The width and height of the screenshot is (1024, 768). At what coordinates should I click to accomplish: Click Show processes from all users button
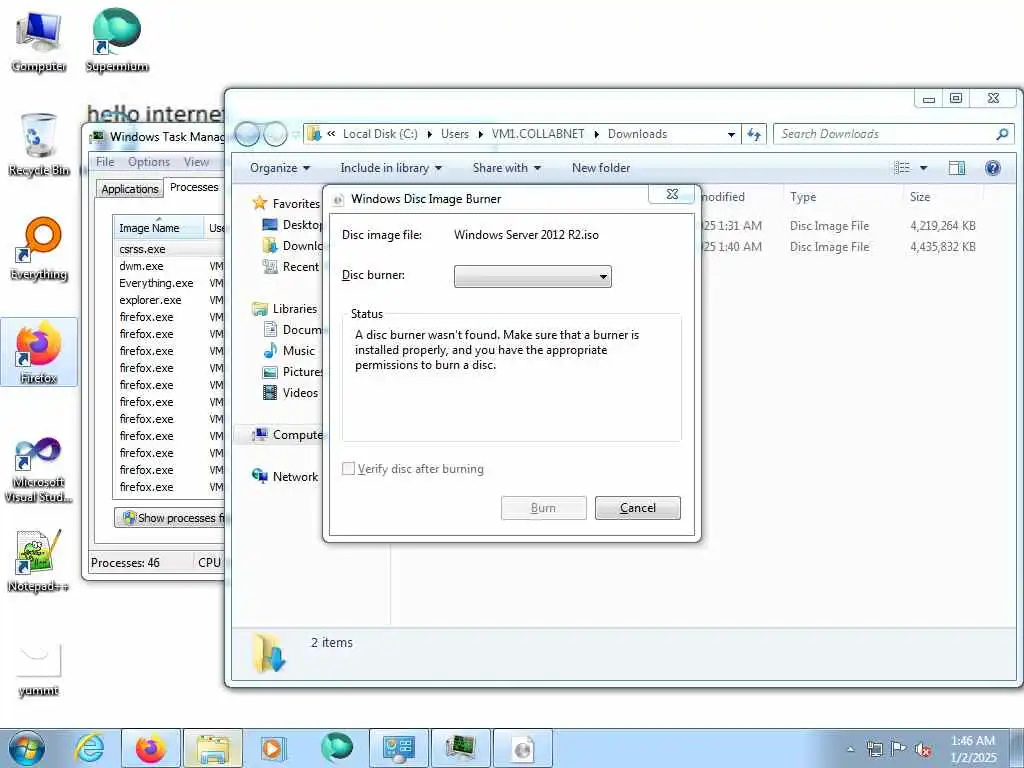click(x=170, y=518)
